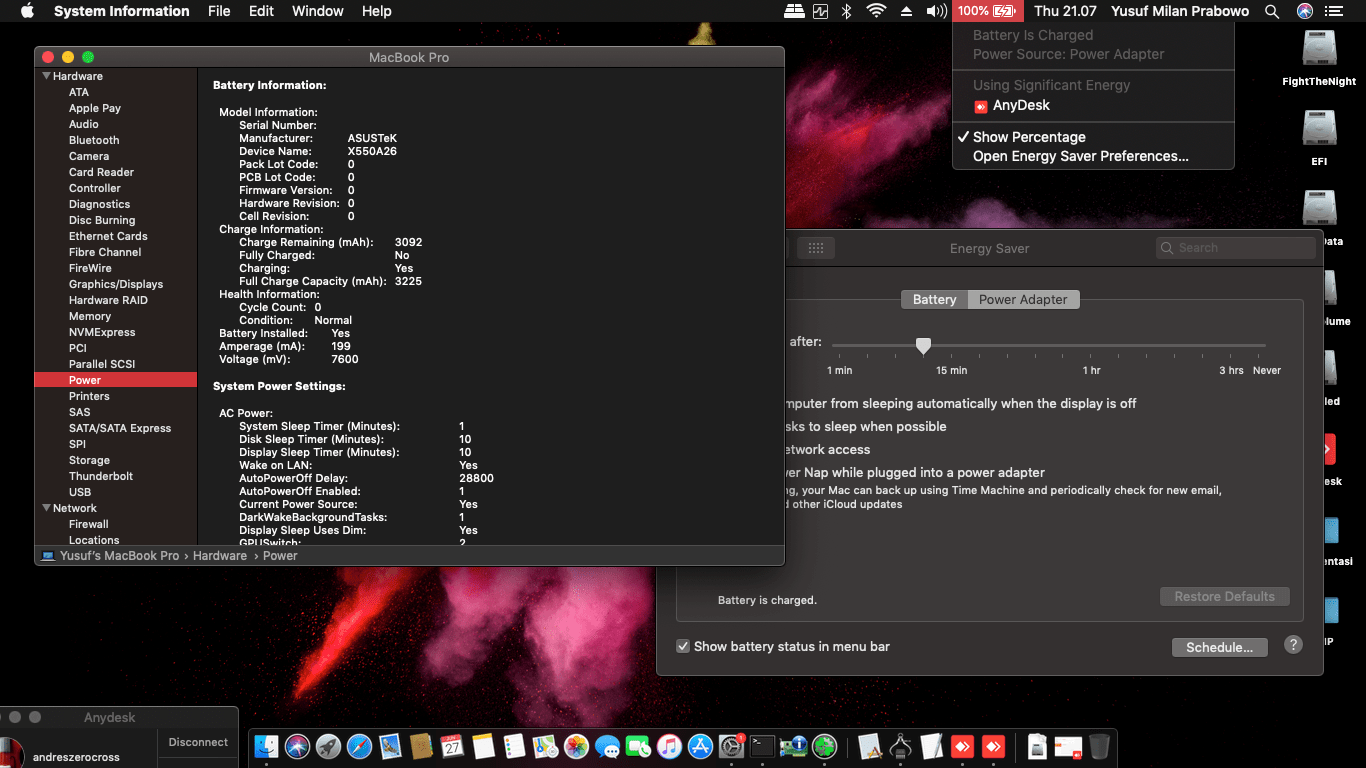Select Thunderbolt in the sidebar
1366x768 pixels.
(x=101, y=476)
